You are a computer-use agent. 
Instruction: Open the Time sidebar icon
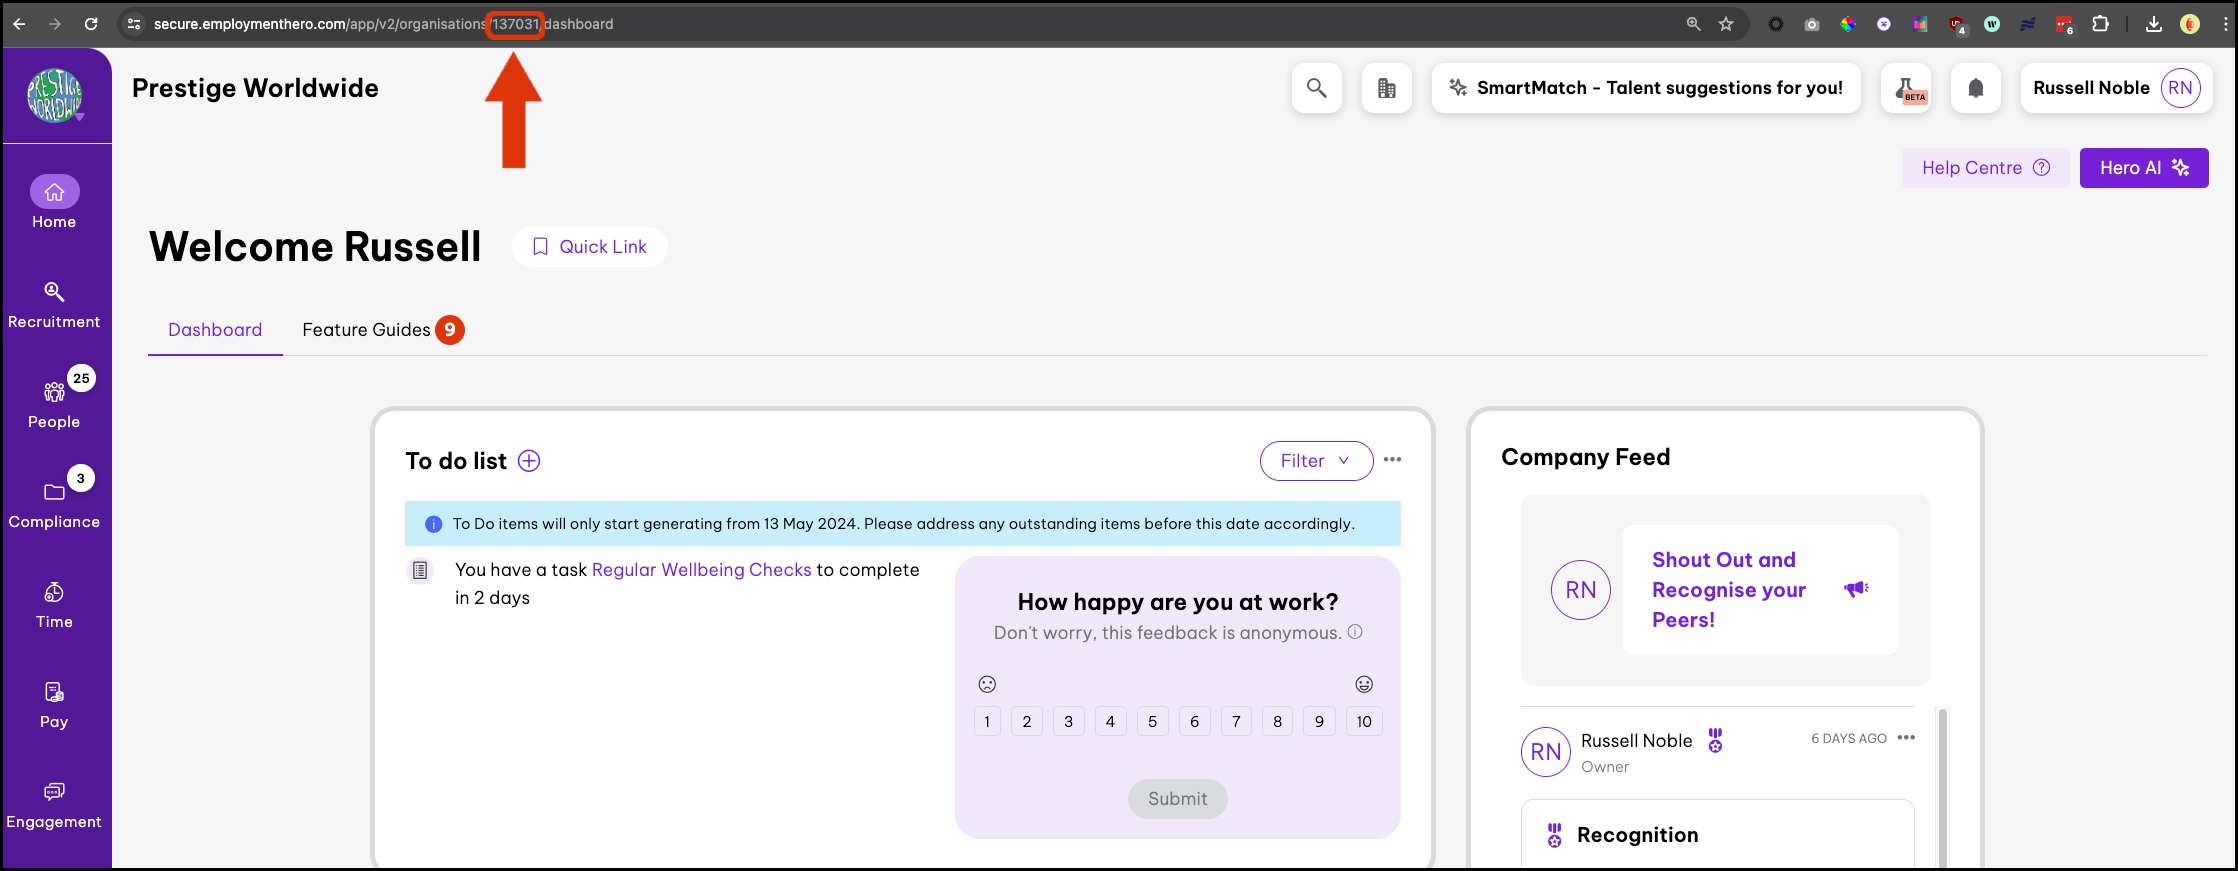(x=54, y=604)
